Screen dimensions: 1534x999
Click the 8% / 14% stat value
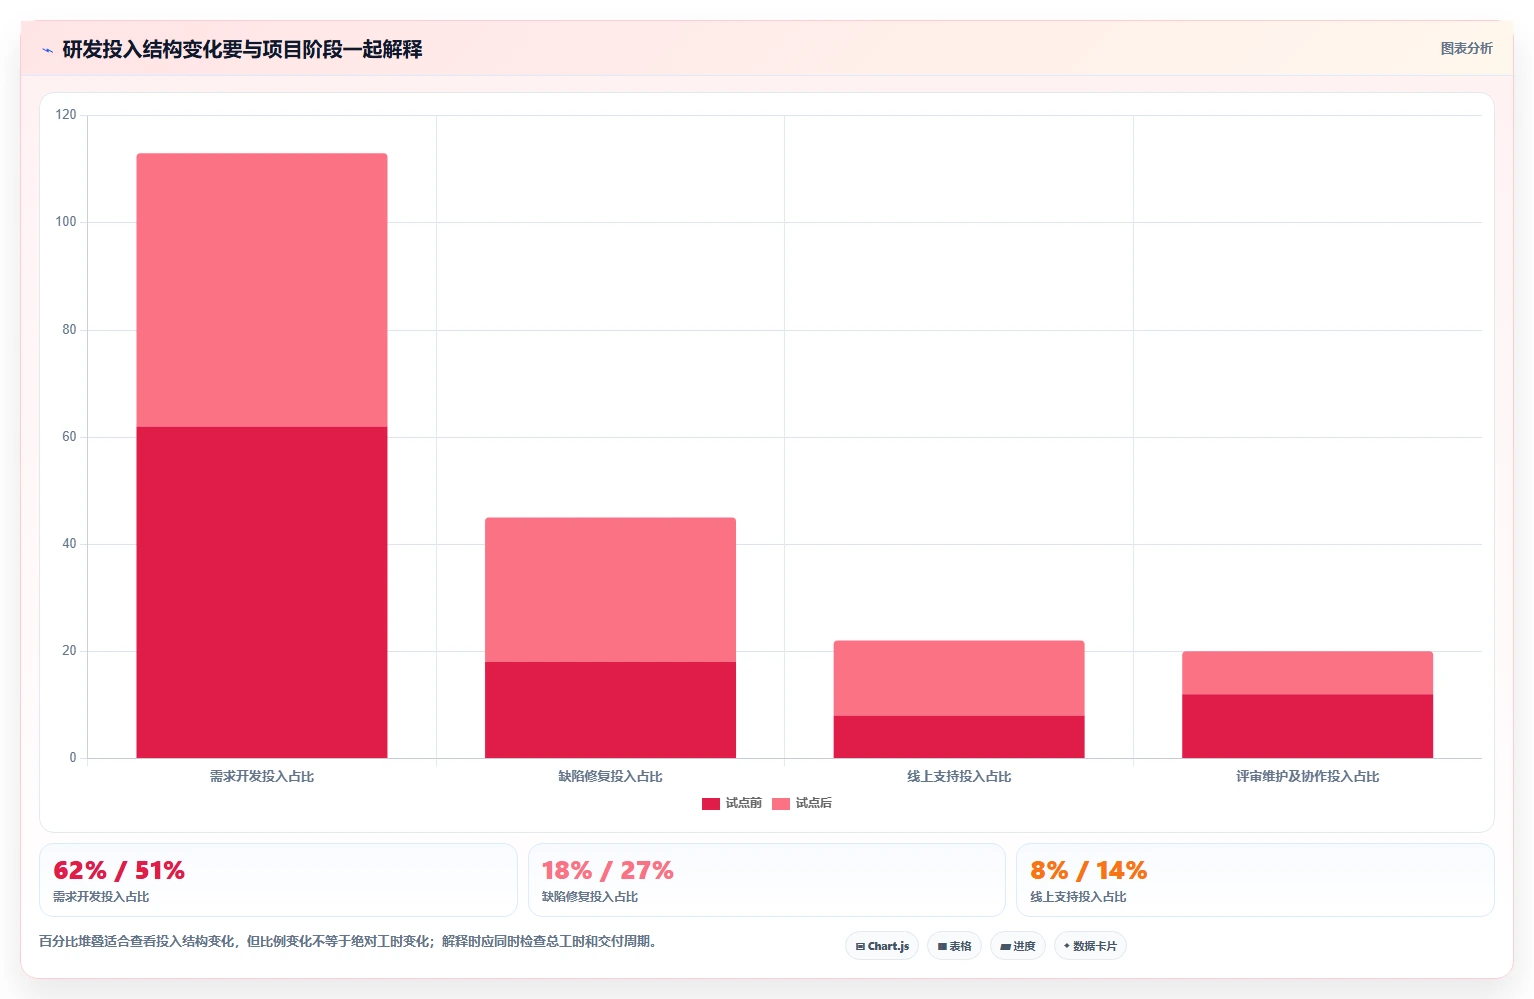(x=1088, y=871)
